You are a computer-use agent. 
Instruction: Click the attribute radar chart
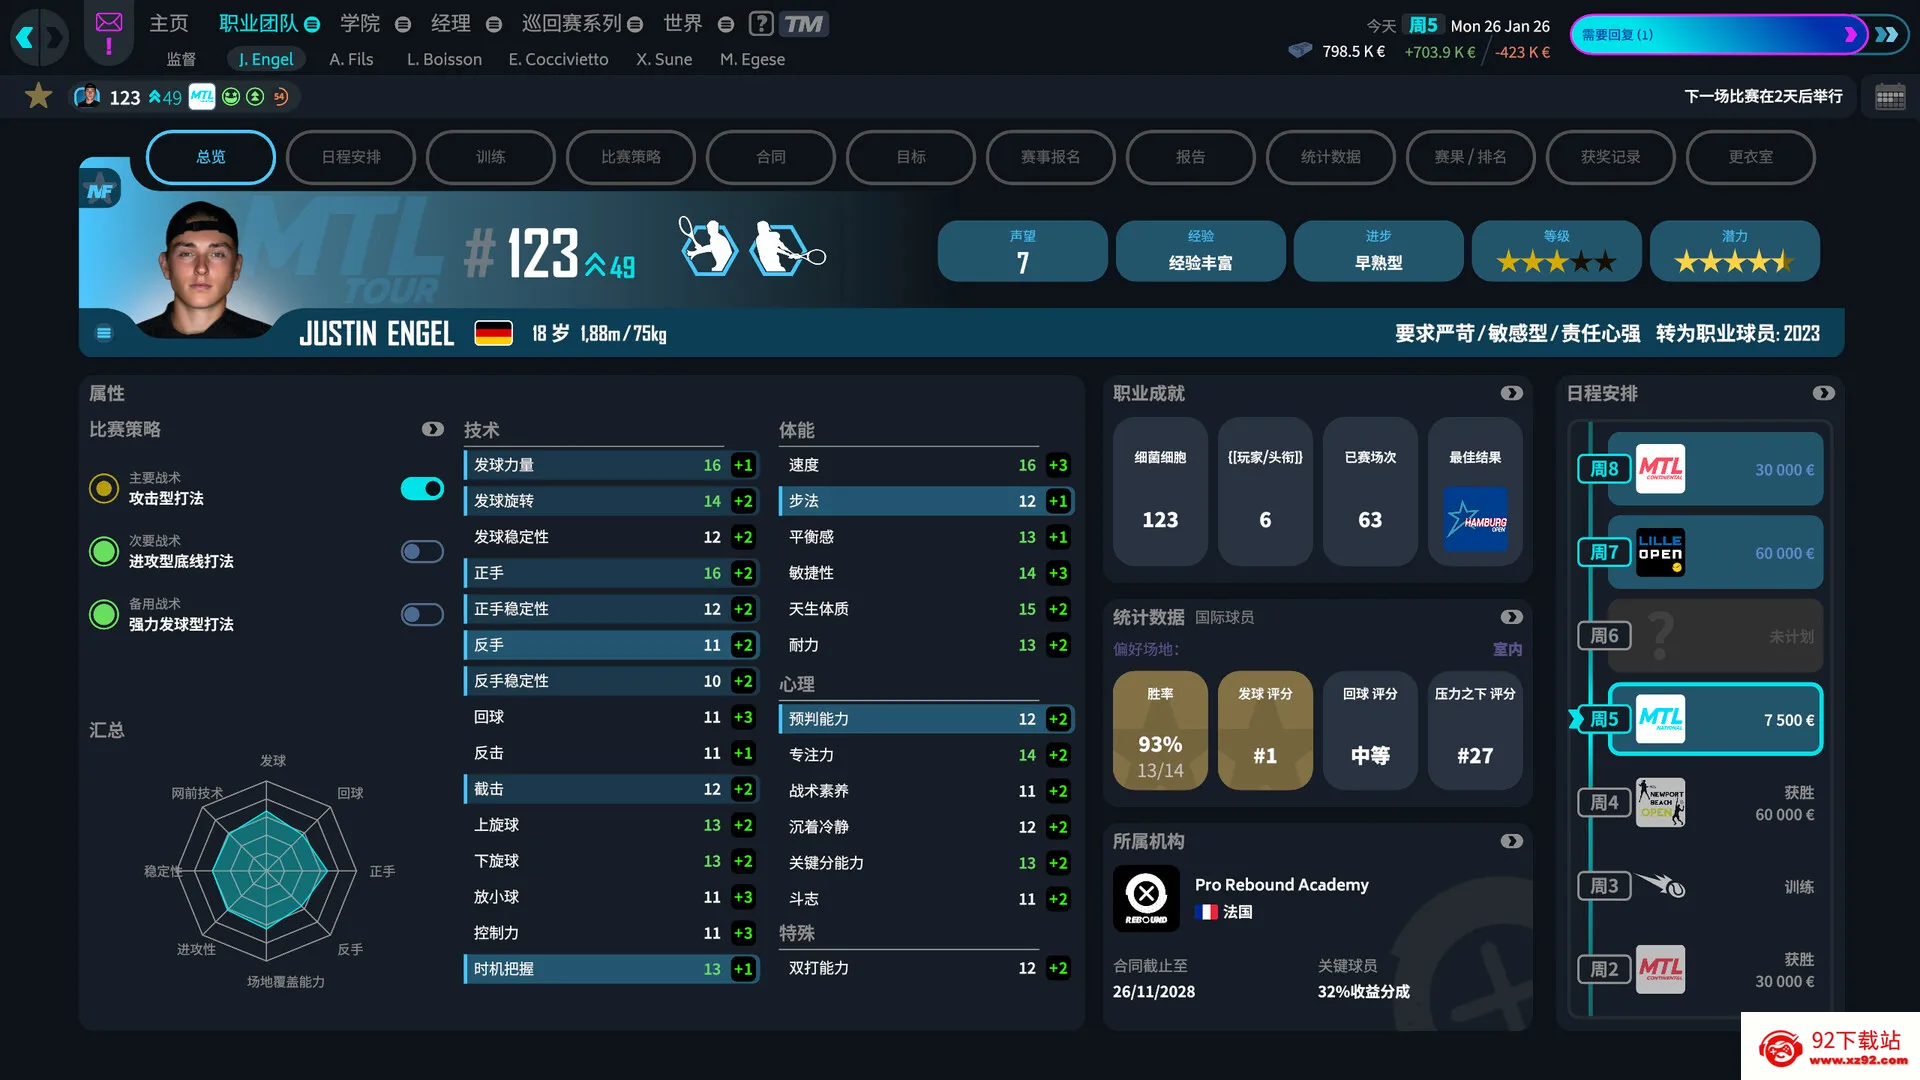[267, 870]
